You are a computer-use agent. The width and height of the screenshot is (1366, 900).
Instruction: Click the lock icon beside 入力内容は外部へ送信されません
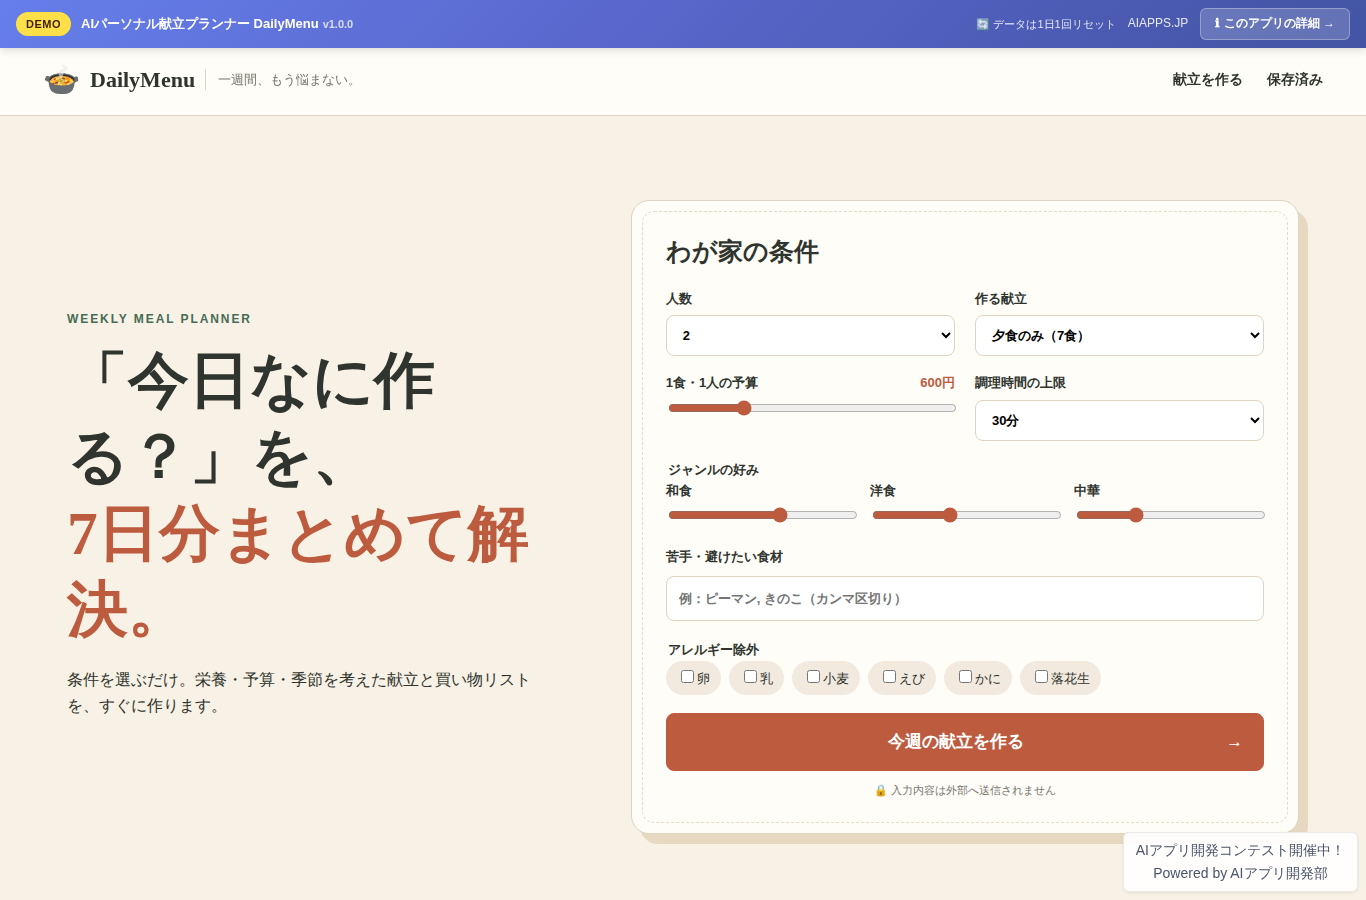click(x=881, y=790)
